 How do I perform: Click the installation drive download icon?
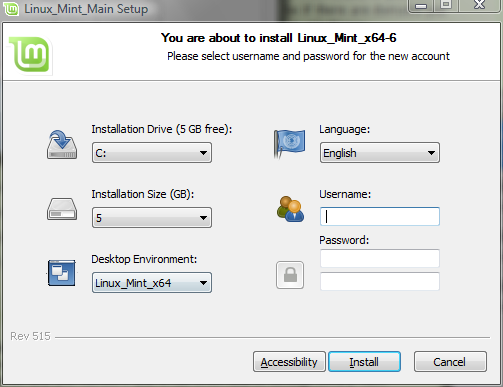62,144
